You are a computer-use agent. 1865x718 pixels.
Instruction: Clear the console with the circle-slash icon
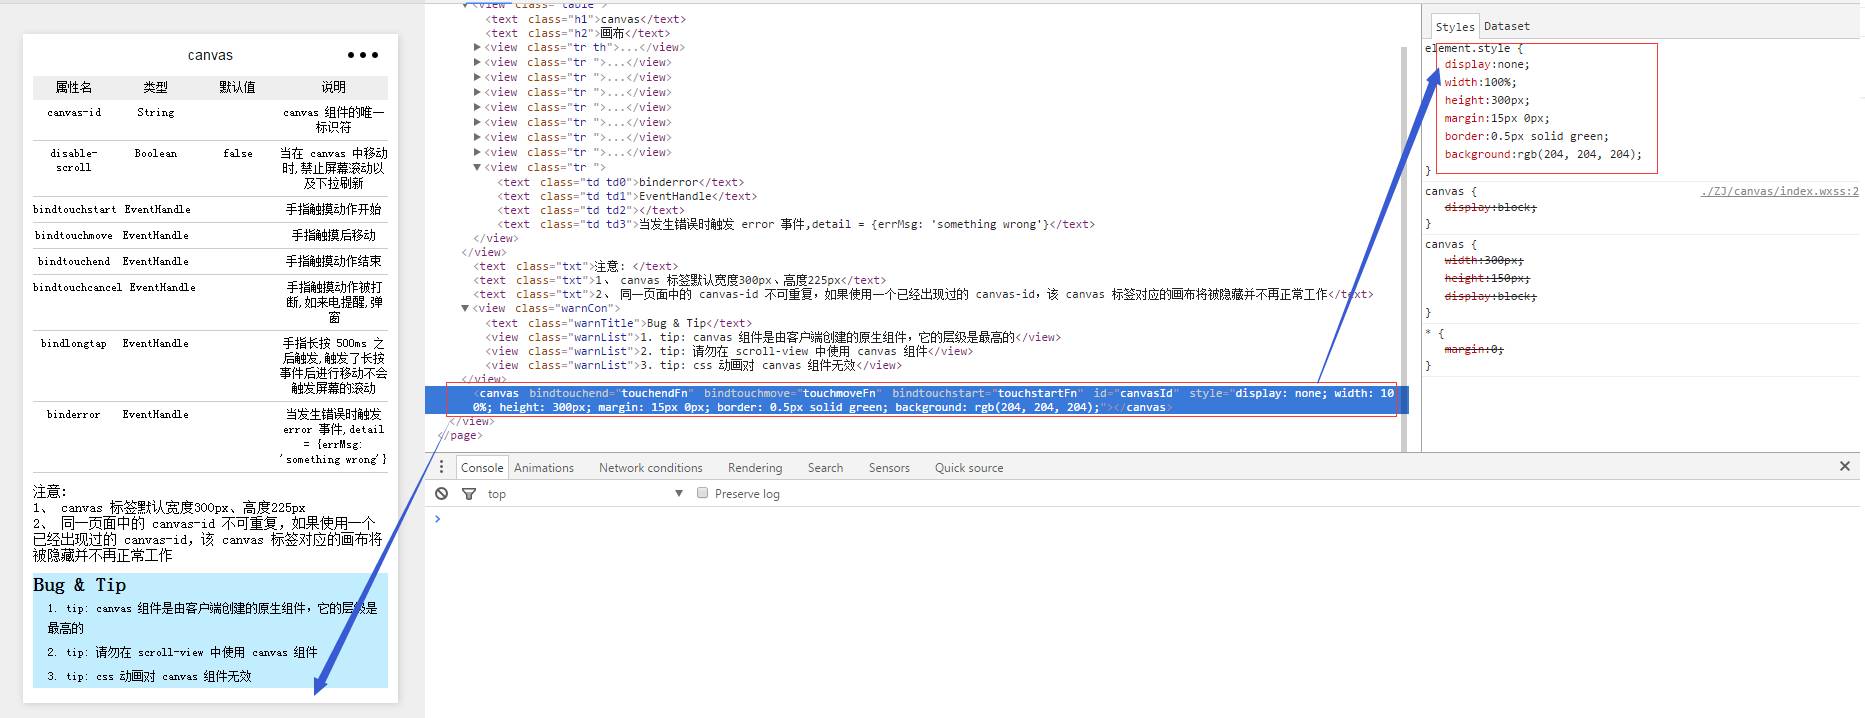(x=442, y=494)
